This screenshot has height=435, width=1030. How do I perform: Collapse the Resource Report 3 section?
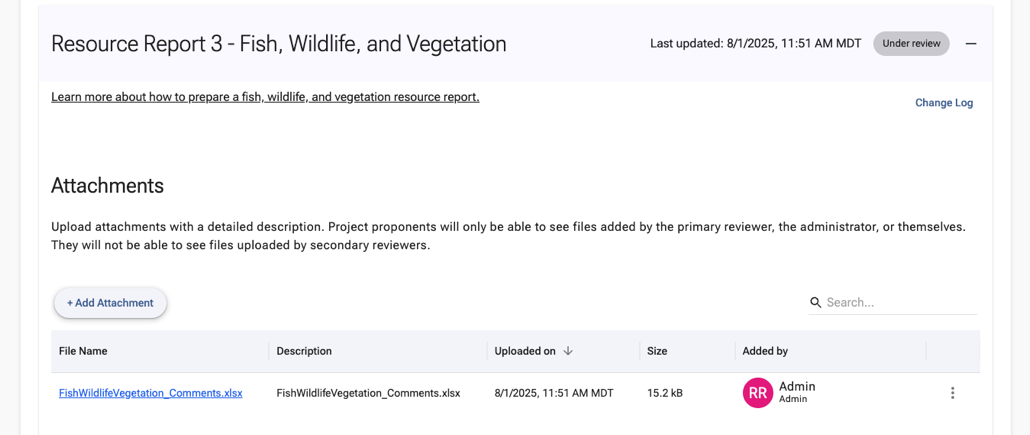tap(970, 44)
